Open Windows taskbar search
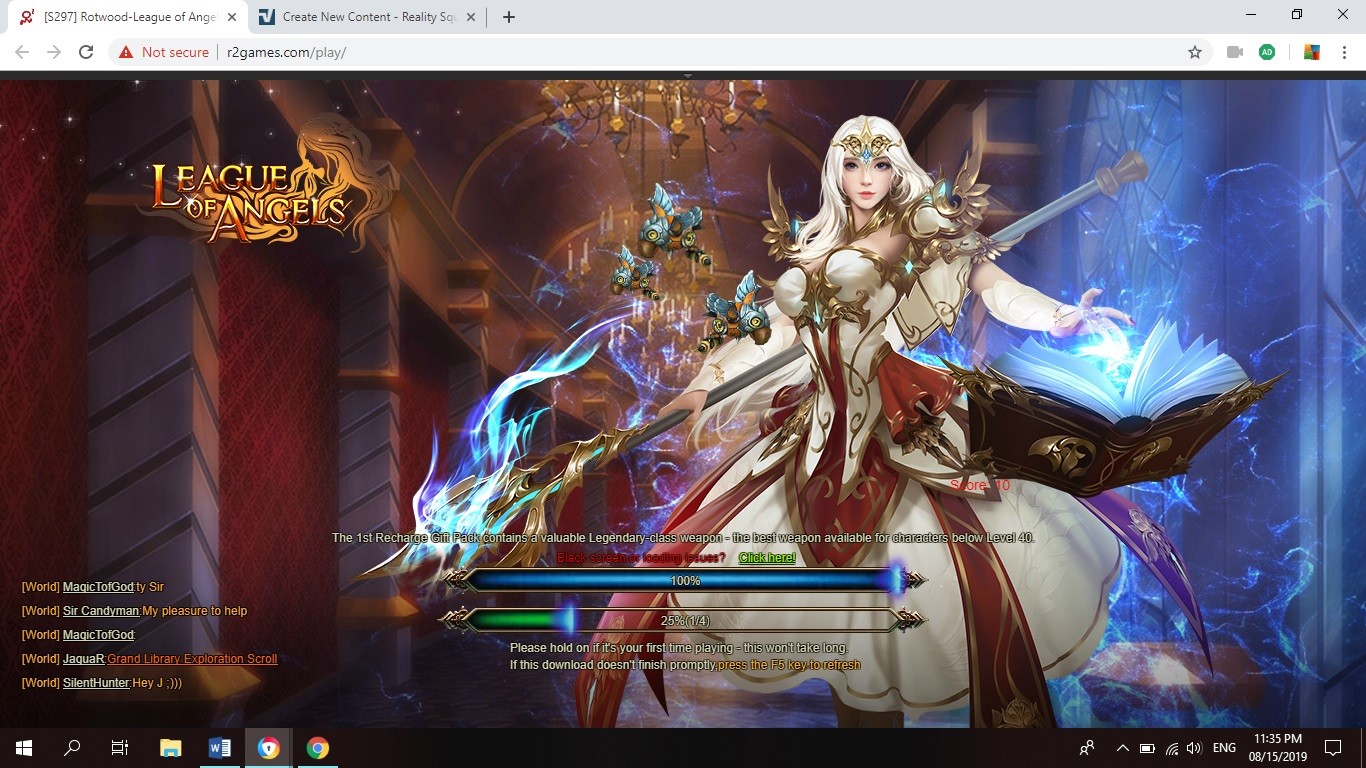This screenshot has height=768, width=1366. coord(72,748)
